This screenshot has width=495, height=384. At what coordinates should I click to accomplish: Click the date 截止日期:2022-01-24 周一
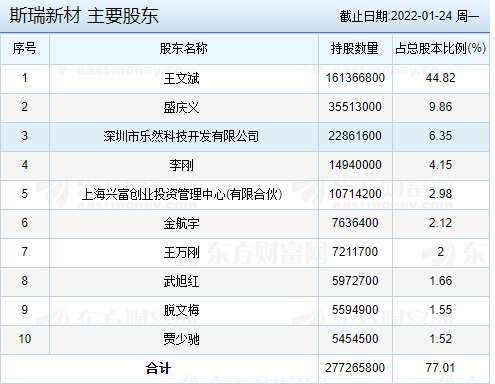(x=409, y=16)
